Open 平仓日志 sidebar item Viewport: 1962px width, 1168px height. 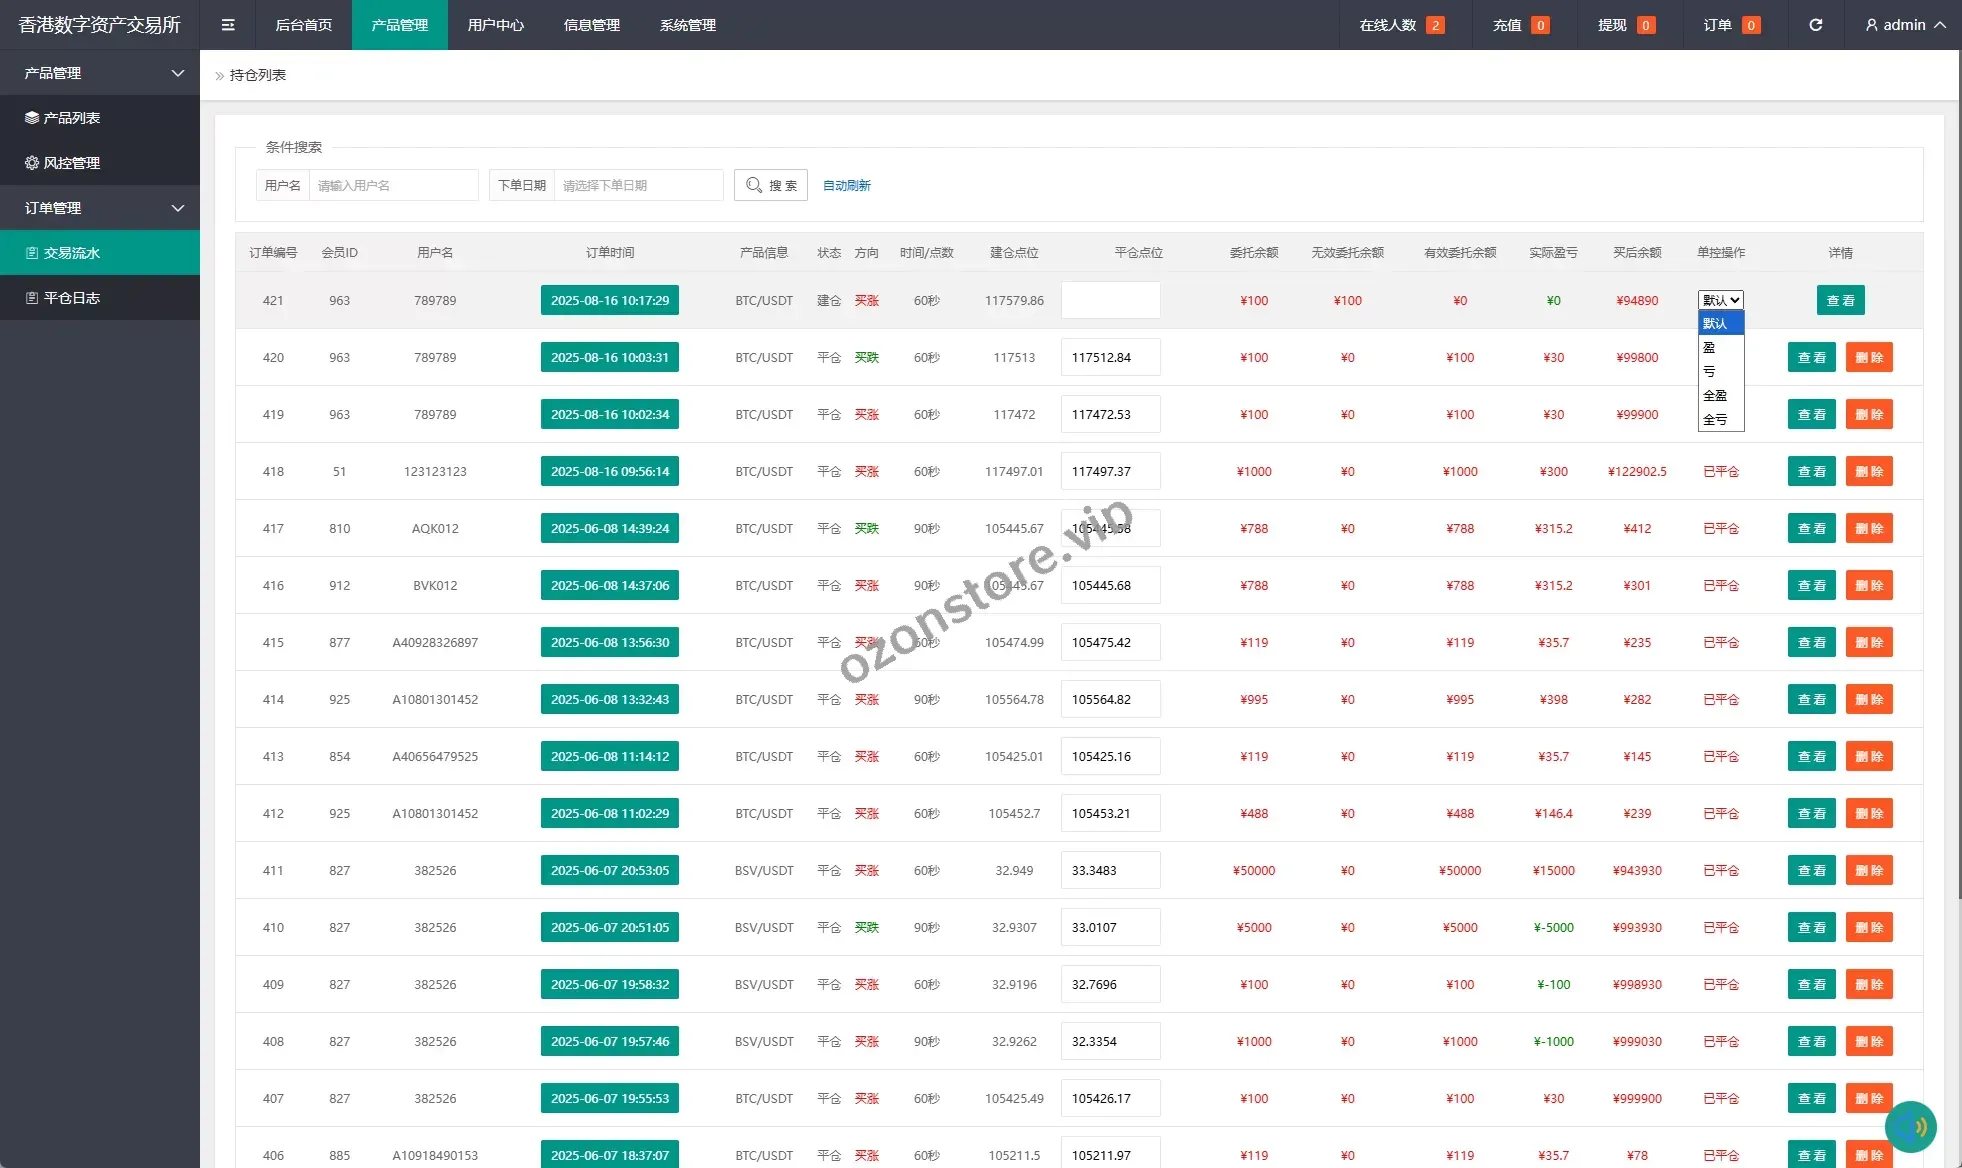coord(71,298)
